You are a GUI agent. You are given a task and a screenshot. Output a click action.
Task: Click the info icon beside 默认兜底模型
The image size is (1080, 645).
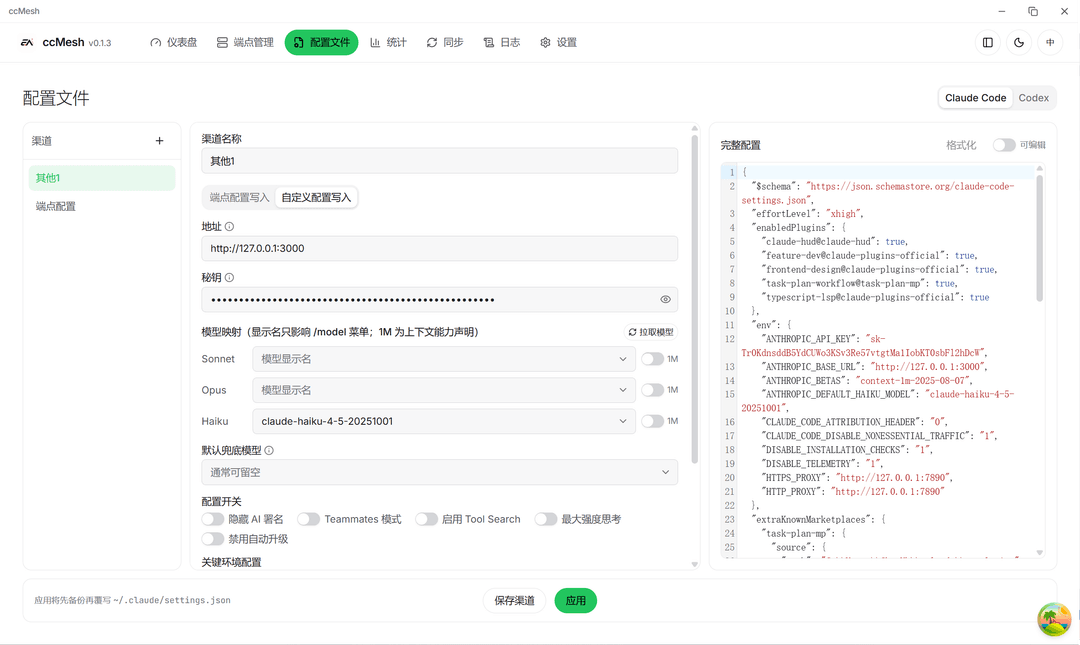269,451
